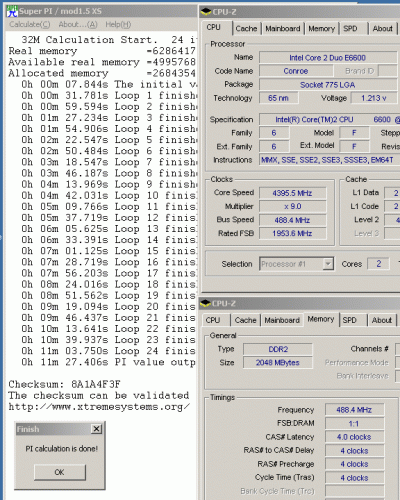Click the upper CPU-Z window title icon
The width and height of the screenshot is (400, 500).
[x=206, y=12]
